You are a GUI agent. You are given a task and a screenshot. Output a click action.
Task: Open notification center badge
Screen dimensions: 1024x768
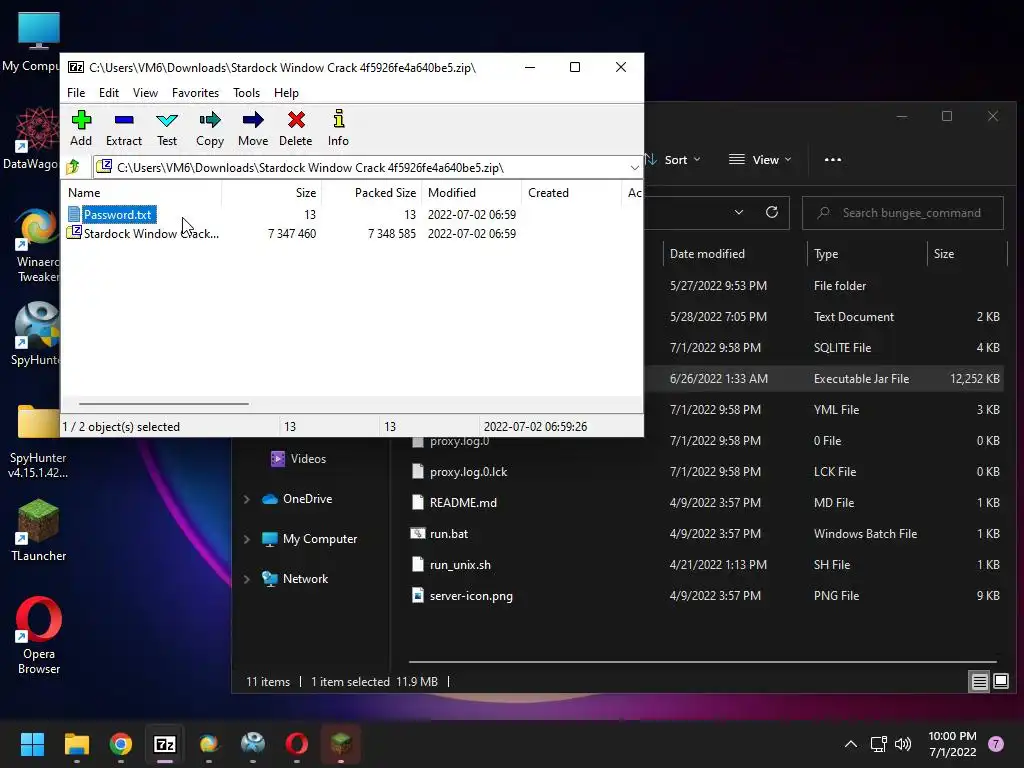[996, 744]
